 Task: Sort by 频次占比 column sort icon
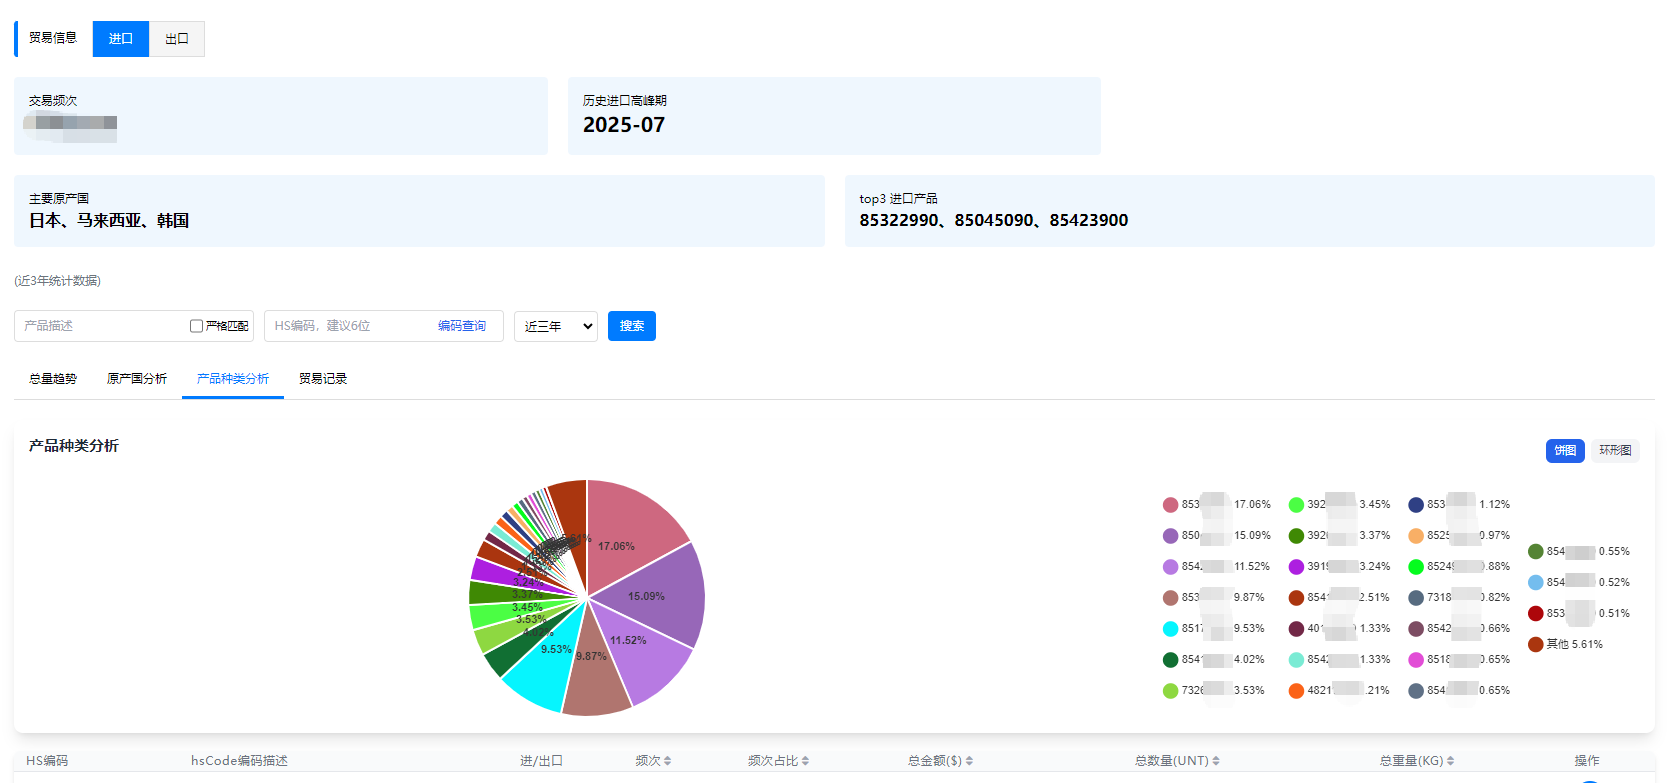(x=805, y=761)
